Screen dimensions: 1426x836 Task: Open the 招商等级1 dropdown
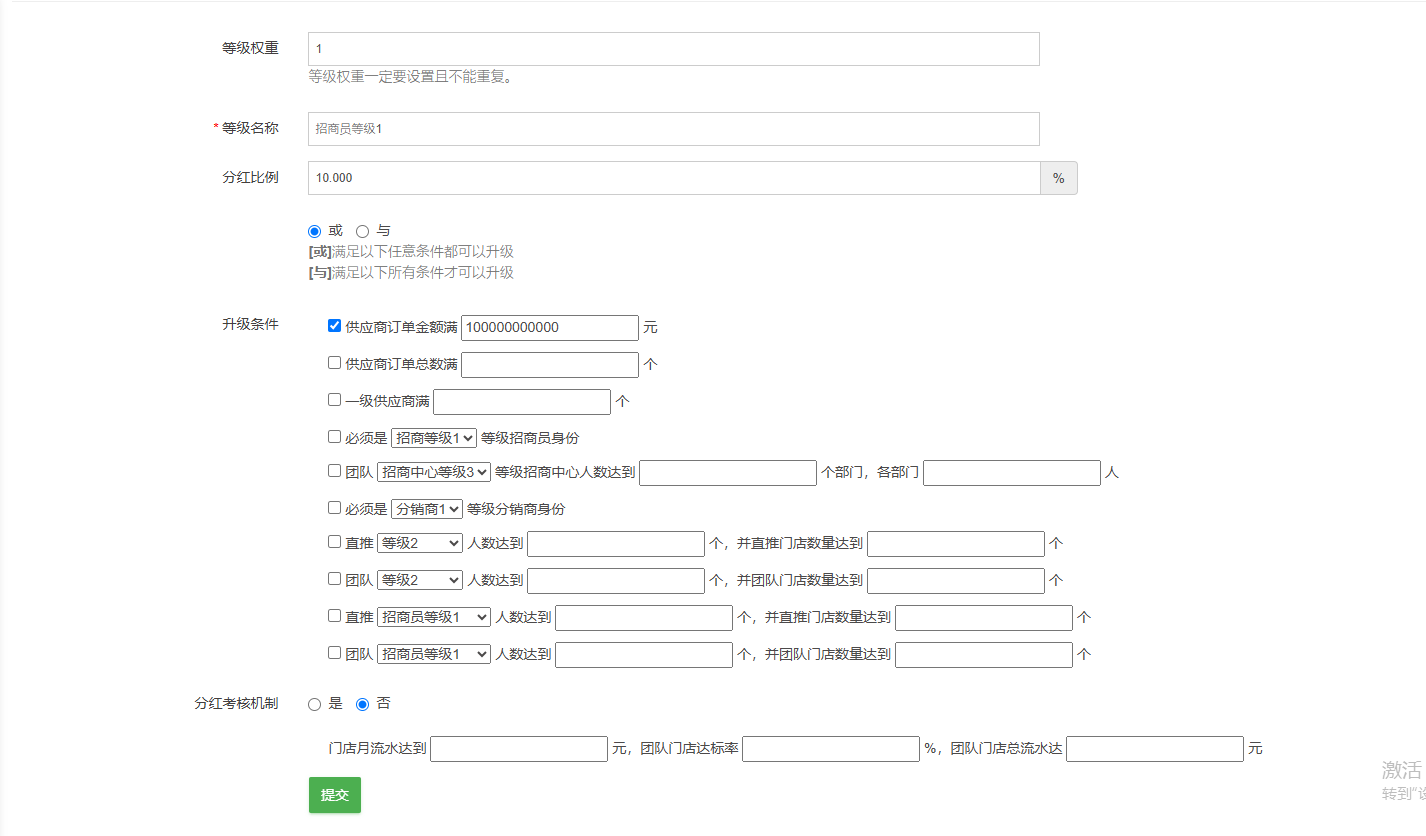click(434, 438)
